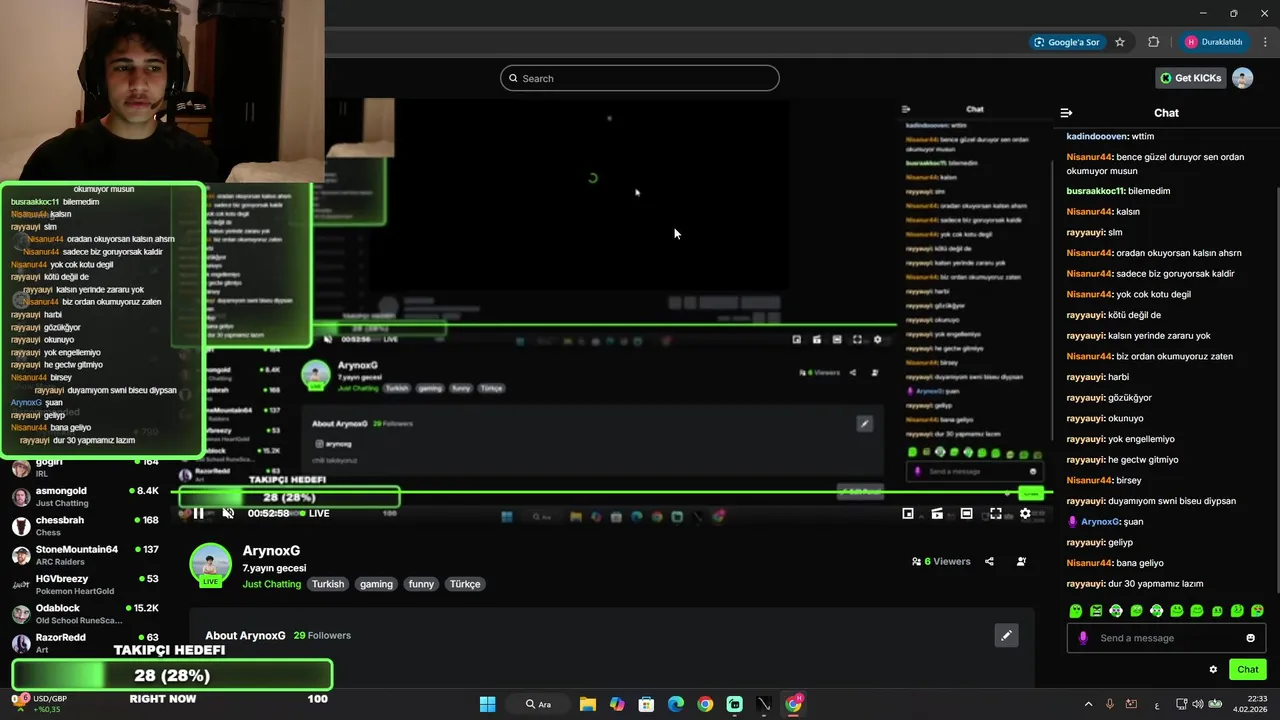Image resolution: width=1280 pixels, height=720 pixels.
Task: Click ArynoxG channel avatar
Action: 211,564
